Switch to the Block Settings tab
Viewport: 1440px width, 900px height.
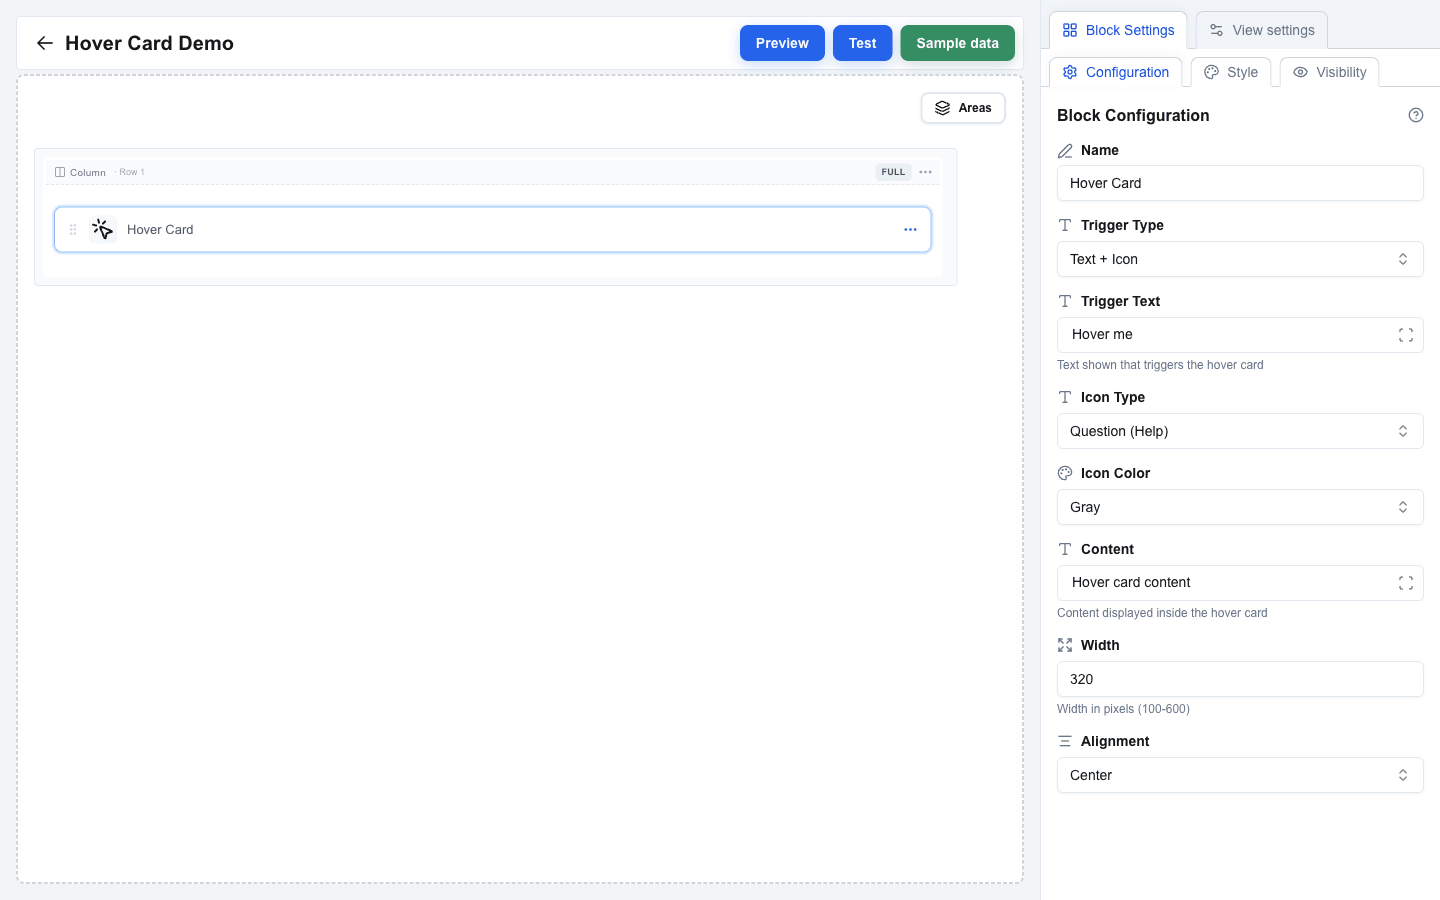pyautogui.click(x=1118, y=30)
